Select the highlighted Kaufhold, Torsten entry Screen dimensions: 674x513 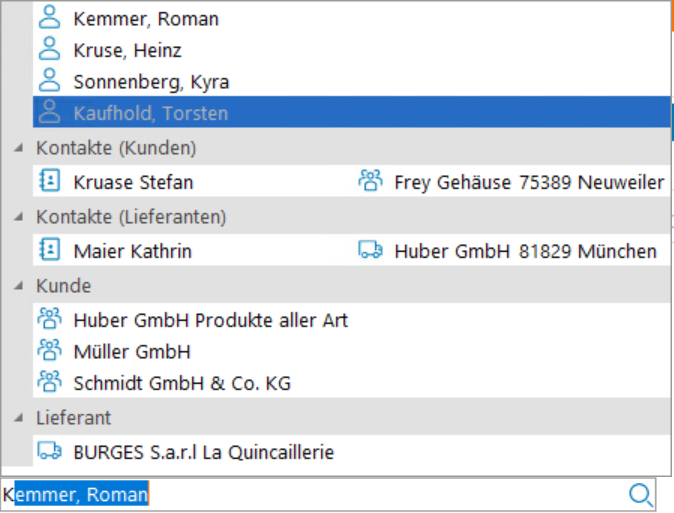click(150, 113)
